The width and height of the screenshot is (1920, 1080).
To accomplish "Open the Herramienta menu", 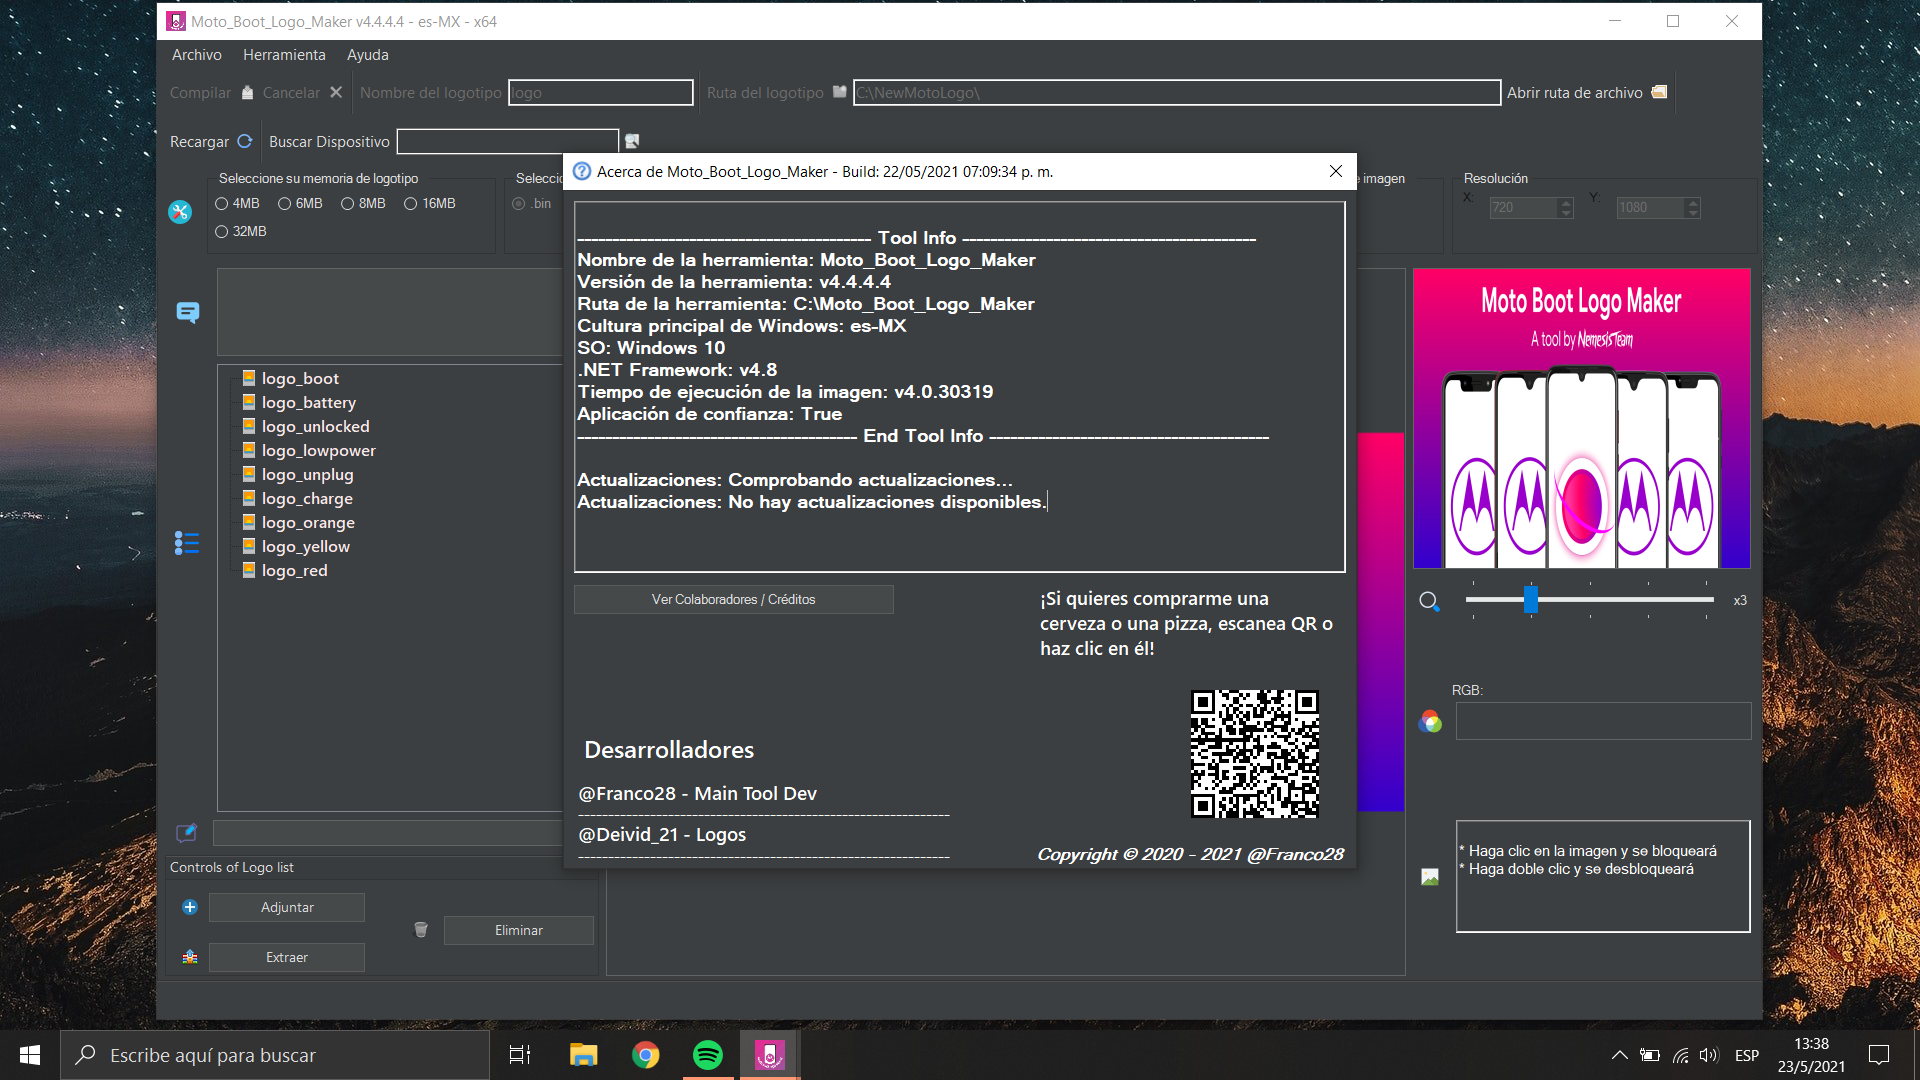I will click(284, 55).
